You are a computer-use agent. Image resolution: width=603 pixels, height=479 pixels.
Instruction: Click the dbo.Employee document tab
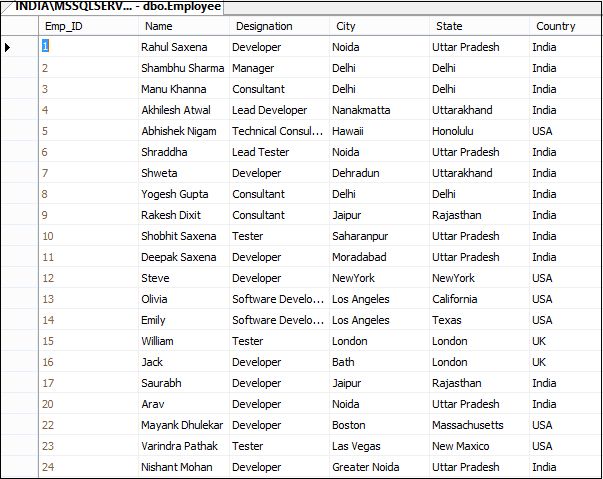pos(118,6)
